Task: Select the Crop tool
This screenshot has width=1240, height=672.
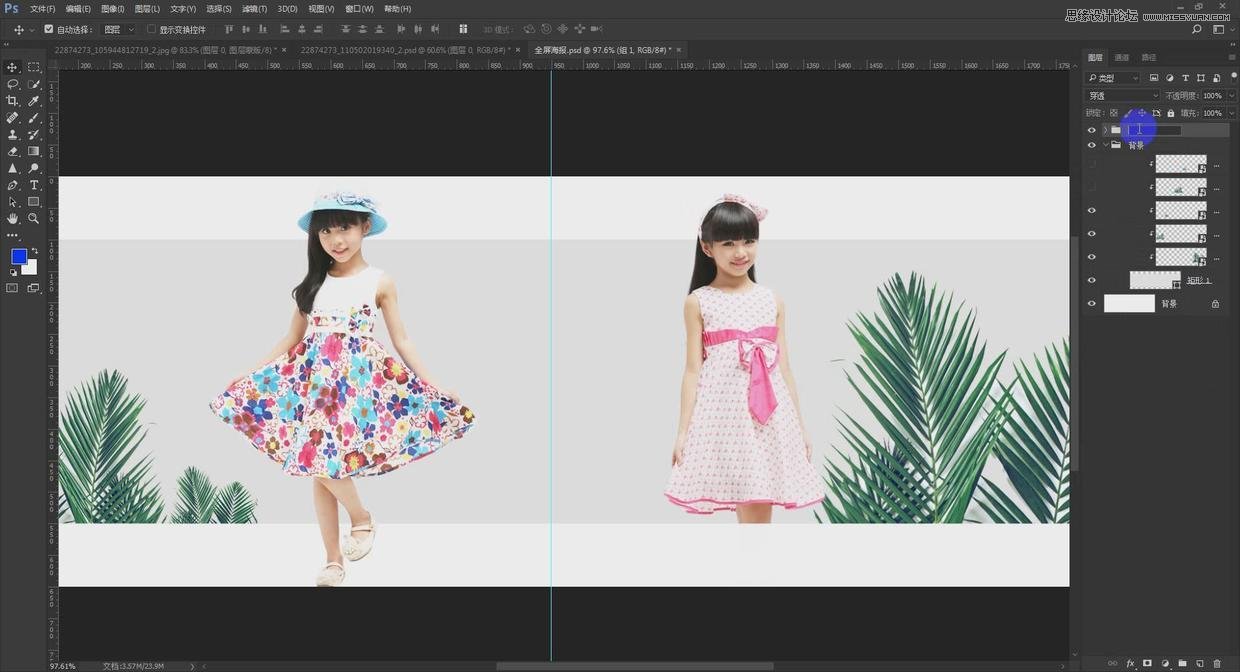Action: coord(12,101)
